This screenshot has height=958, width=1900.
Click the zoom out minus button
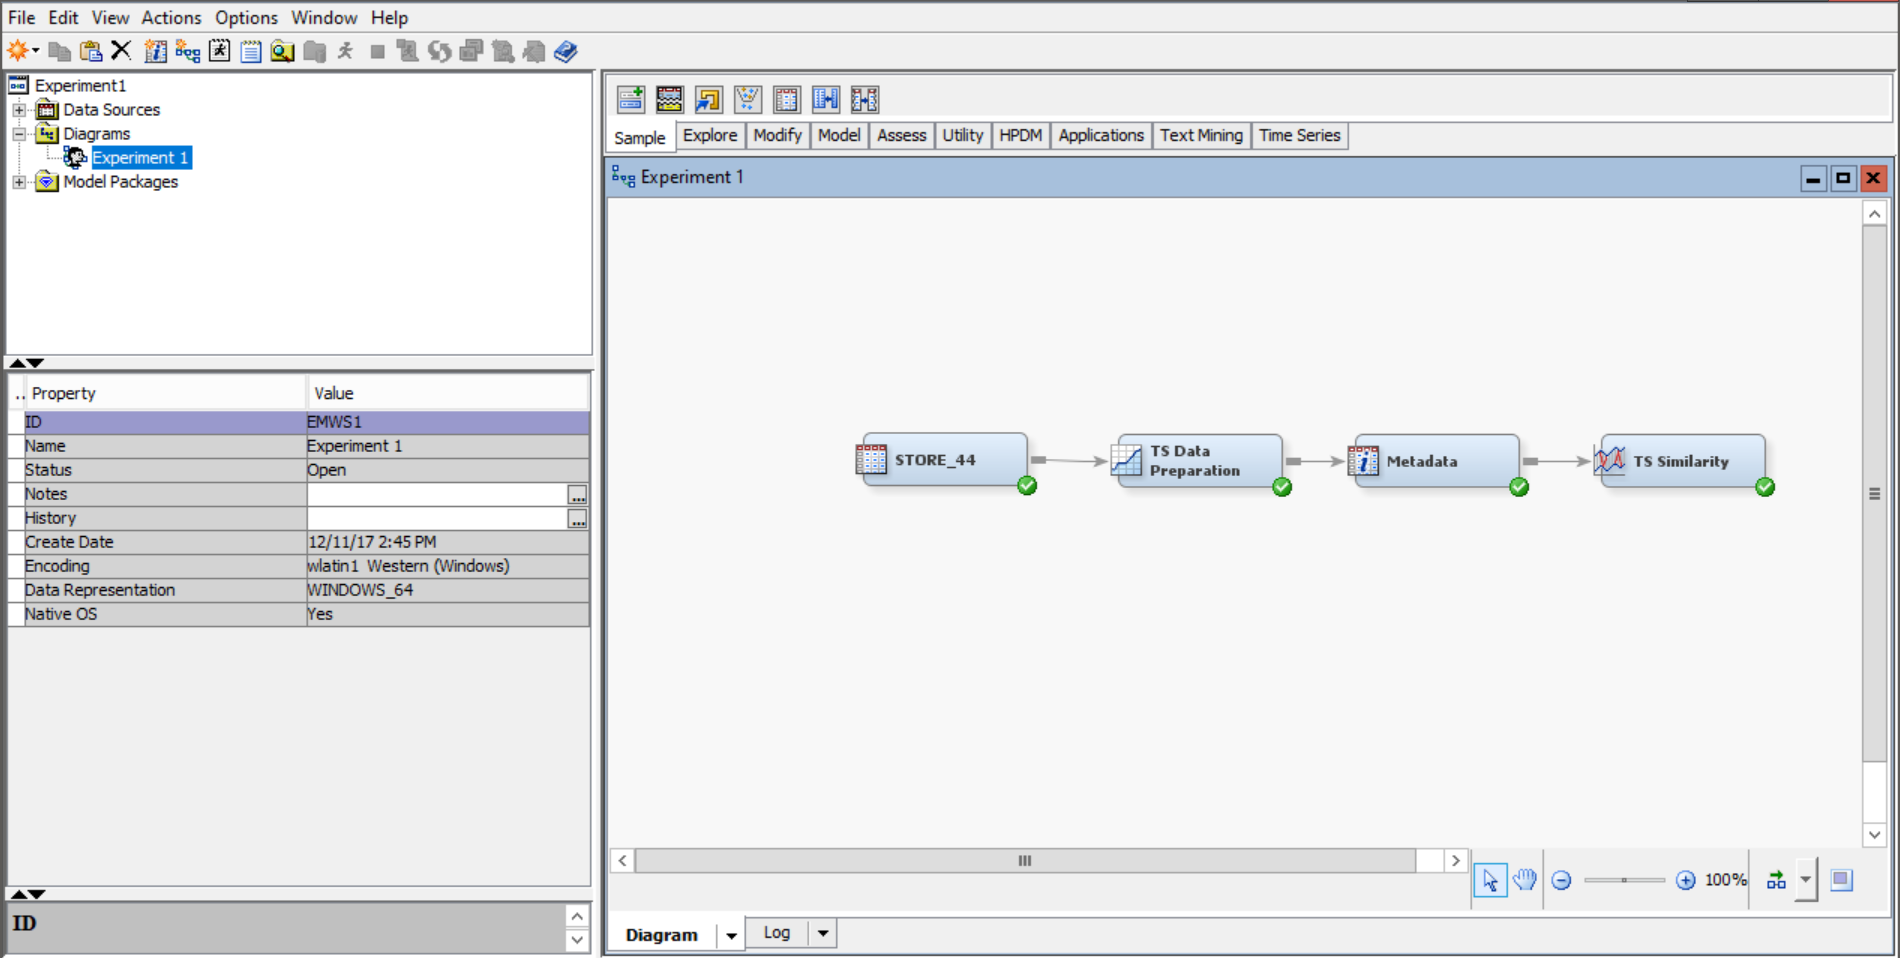[1561, 880]
